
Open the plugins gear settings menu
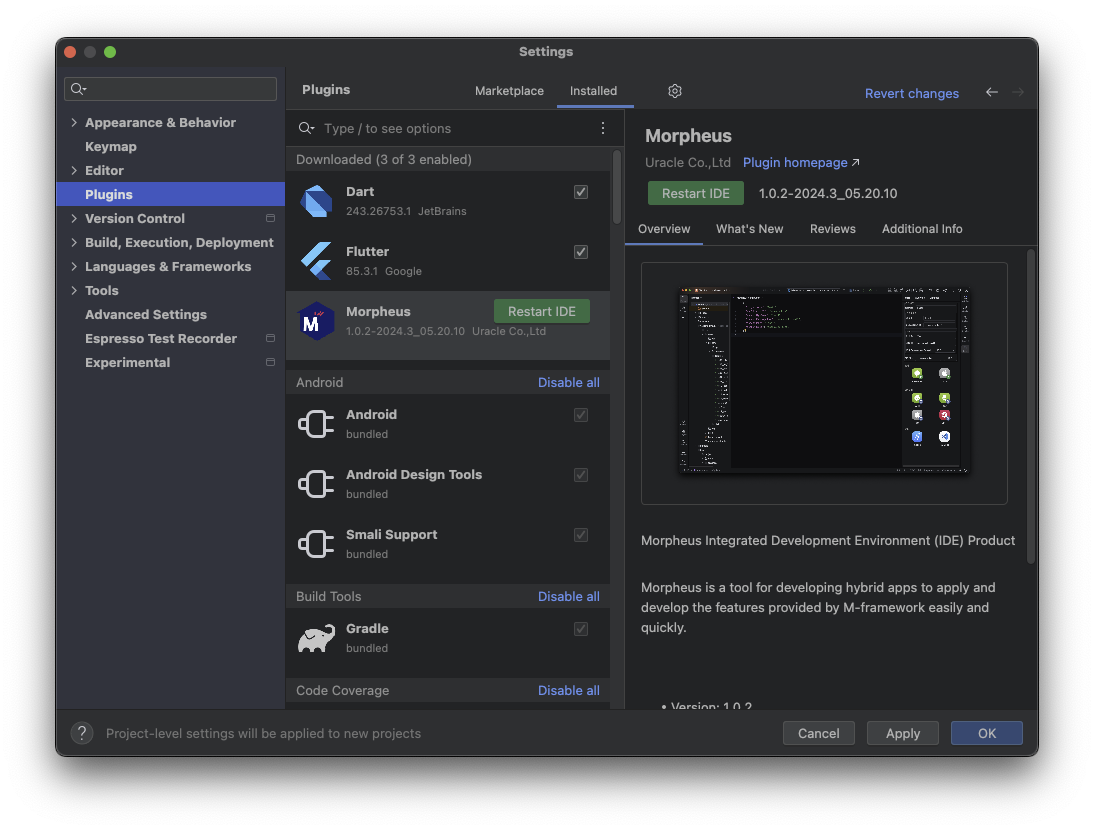[675, 91]
